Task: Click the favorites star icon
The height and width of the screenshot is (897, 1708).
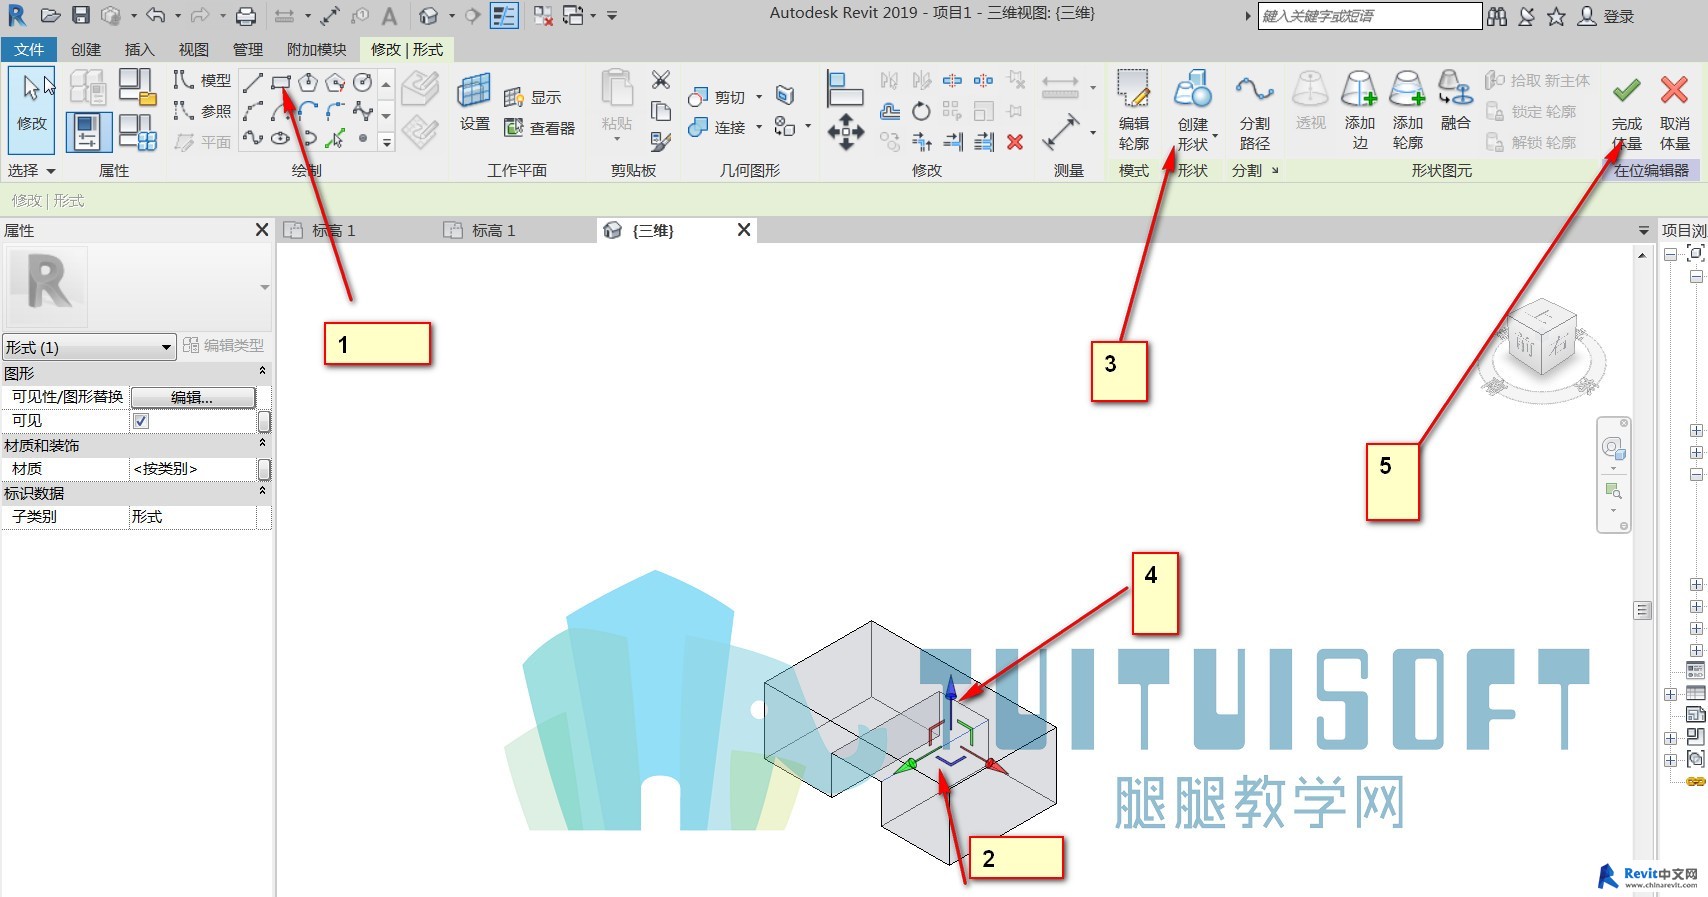Action: coord(1556,16)
